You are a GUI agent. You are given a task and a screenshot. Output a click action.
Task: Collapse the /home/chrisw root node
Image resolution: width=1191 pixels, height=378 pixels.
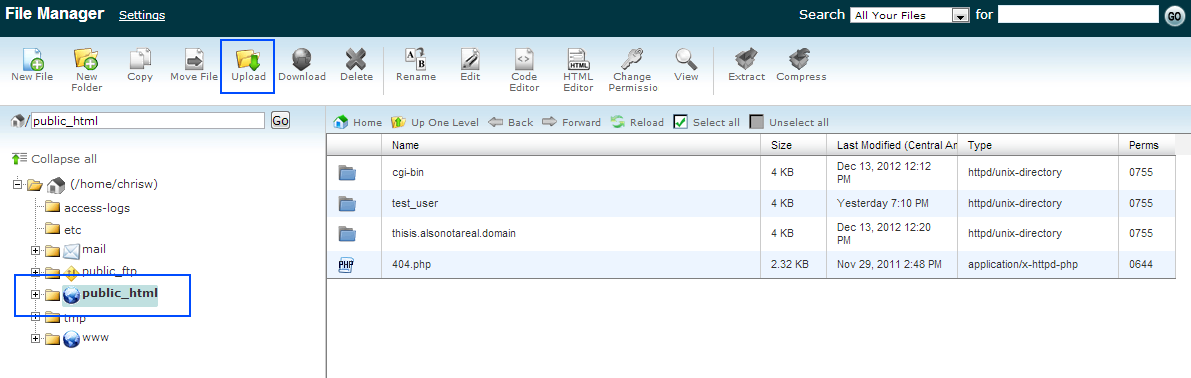[x=17, y=184]
